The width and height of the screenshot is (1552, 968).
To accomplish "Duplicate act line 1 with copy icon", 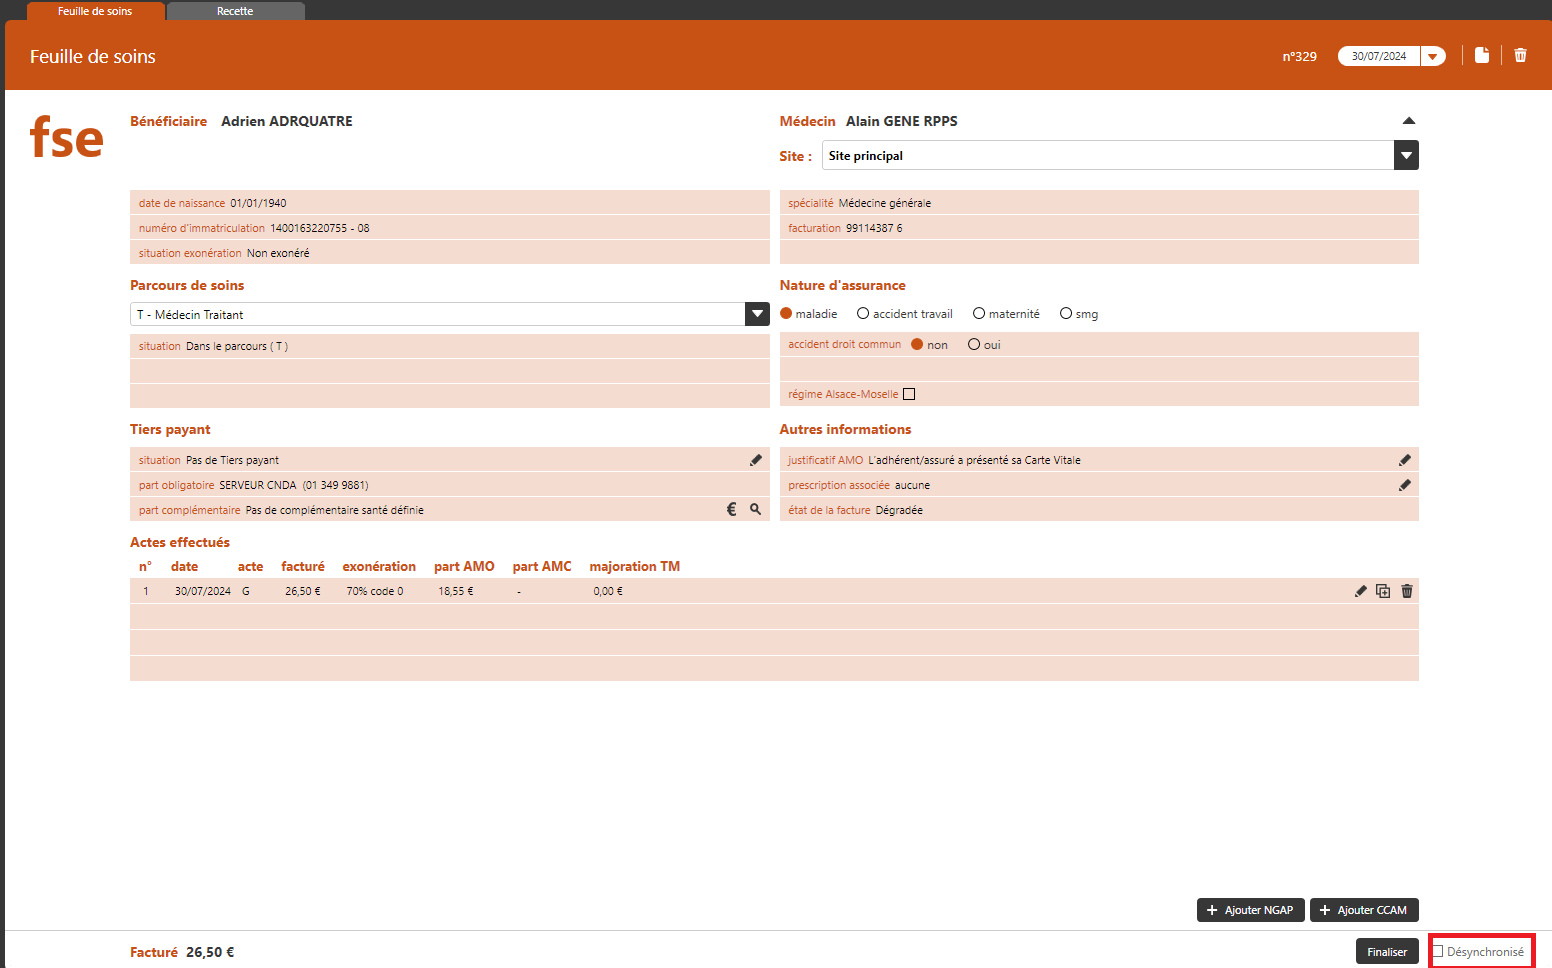I will coord(1383,591).
